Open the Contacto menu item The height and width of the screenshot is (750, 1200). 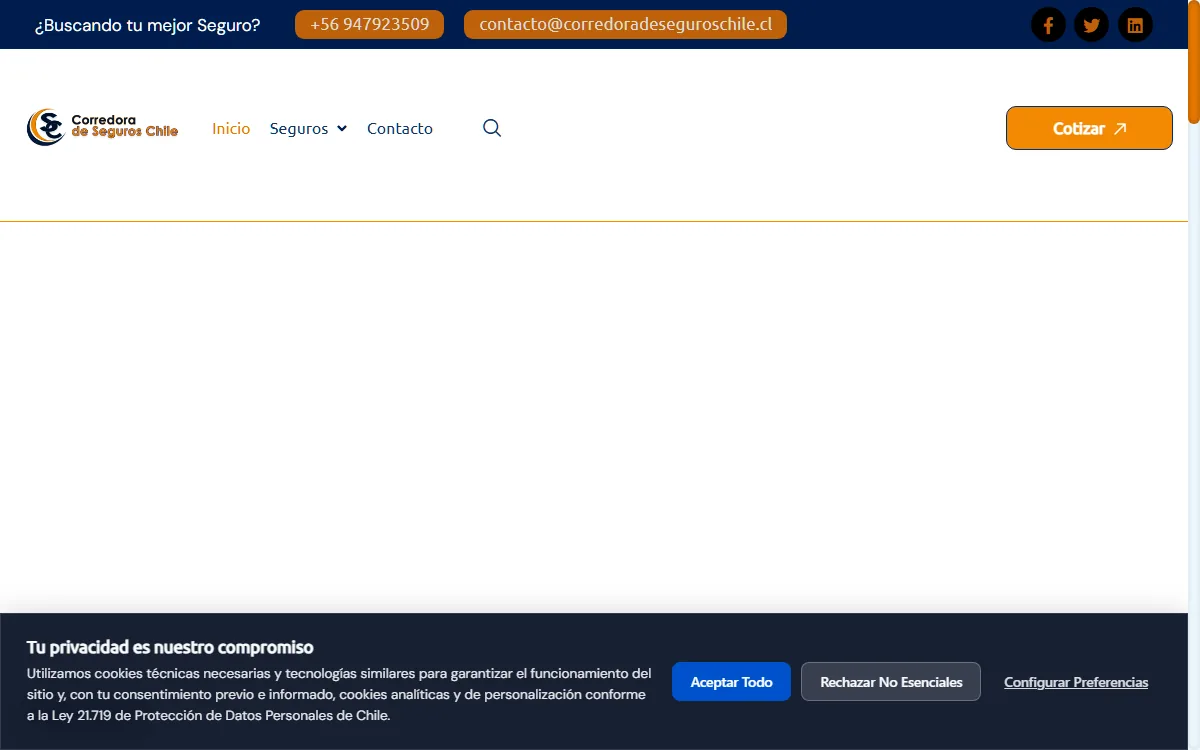[400, 128]
